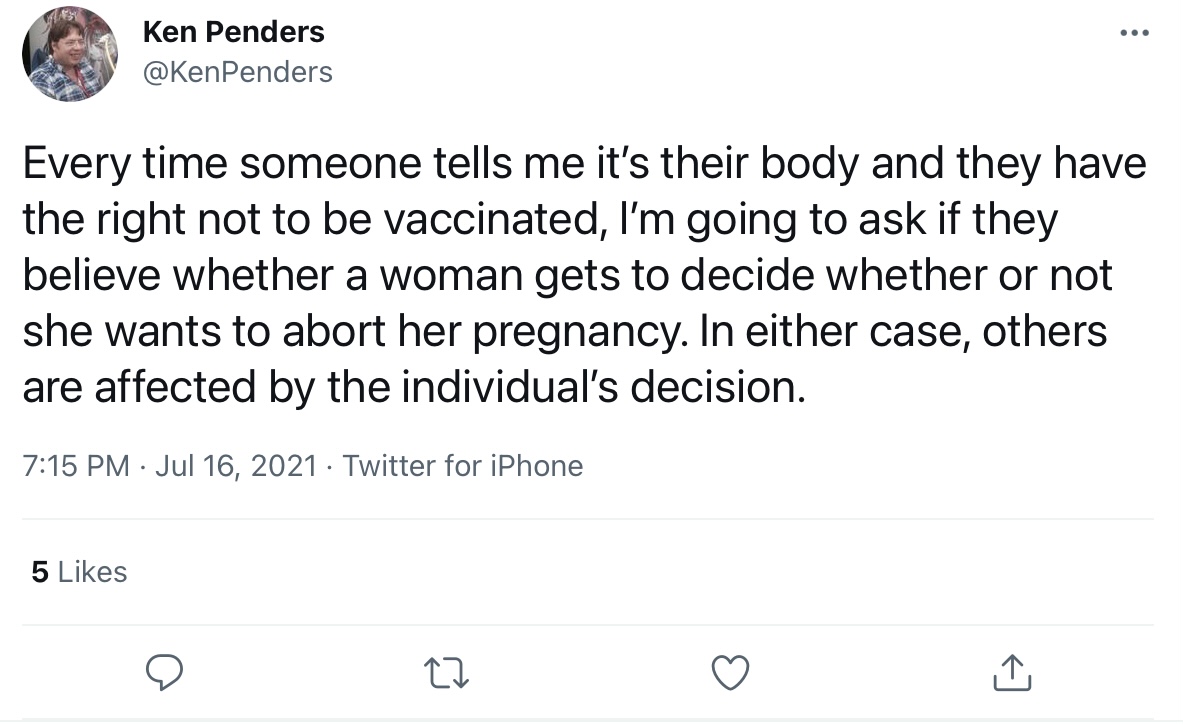The width and height of the screenshot is (1183, 725).
Task: Open the share tweet icon
Action: [1012, 672]
